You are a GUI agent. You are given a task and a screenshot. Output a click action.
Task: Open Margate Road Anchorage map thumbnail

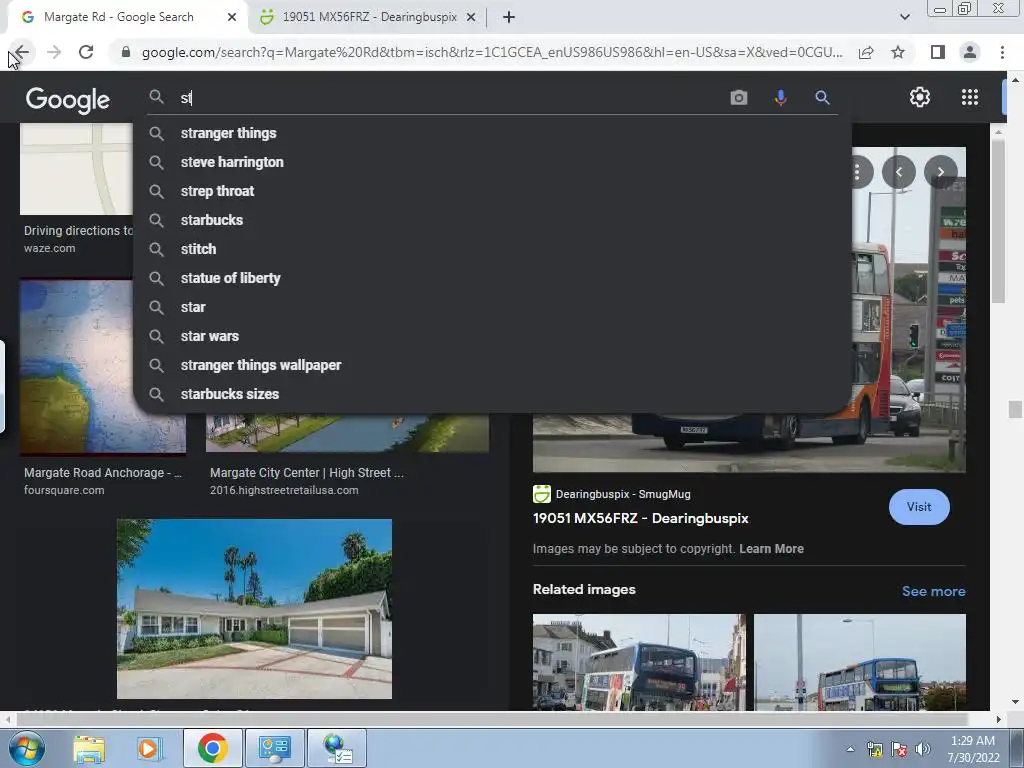tap(103, 366)
